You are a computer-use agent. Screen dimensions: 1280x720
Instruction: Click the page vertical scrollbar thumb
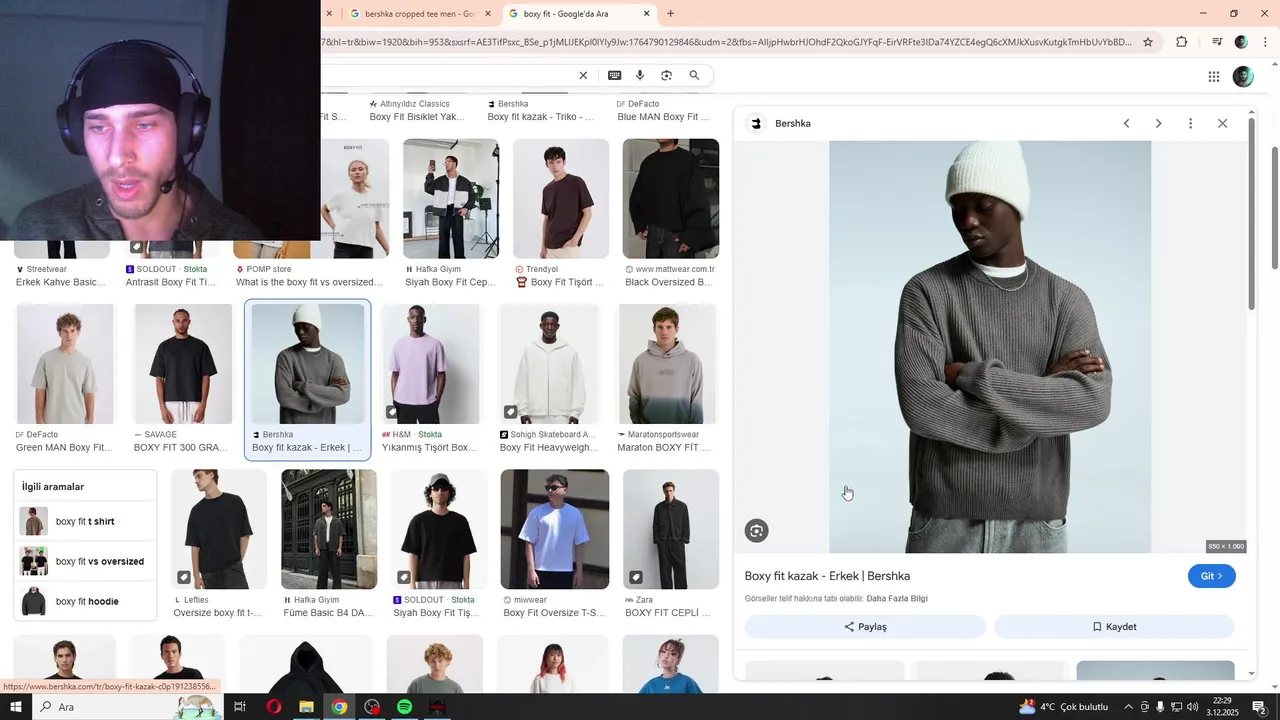pyautogui.click(x=1275, y=207)
